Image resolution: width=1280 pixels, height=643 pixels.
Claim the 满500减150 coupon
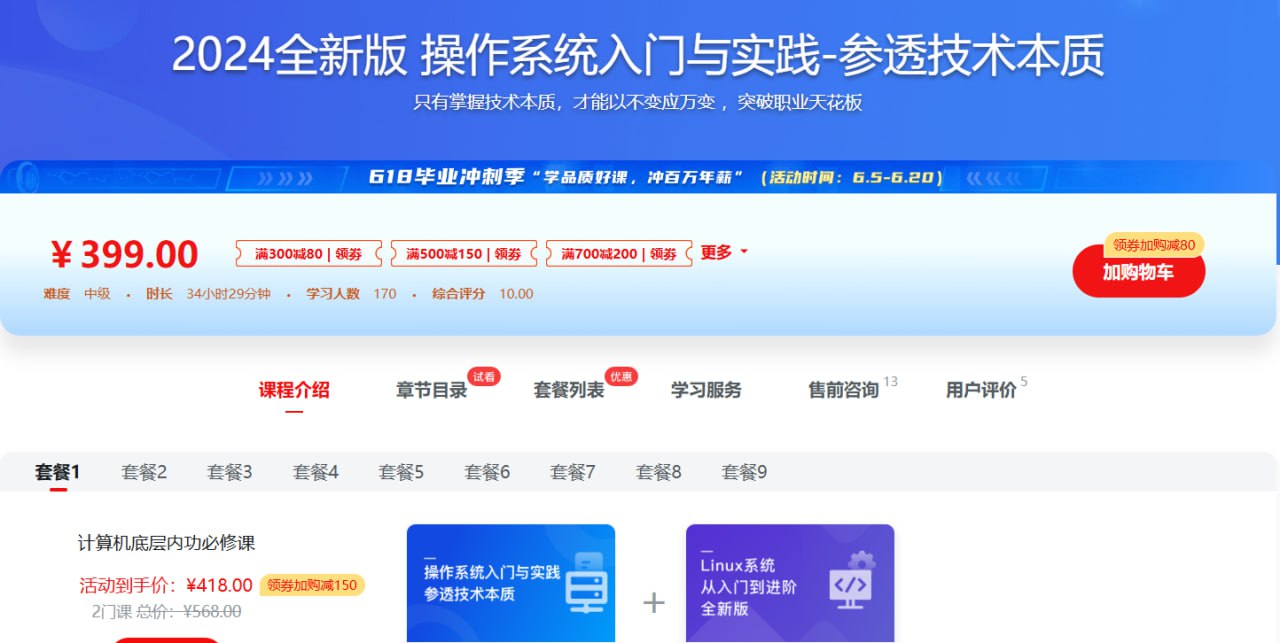[464, 254]
